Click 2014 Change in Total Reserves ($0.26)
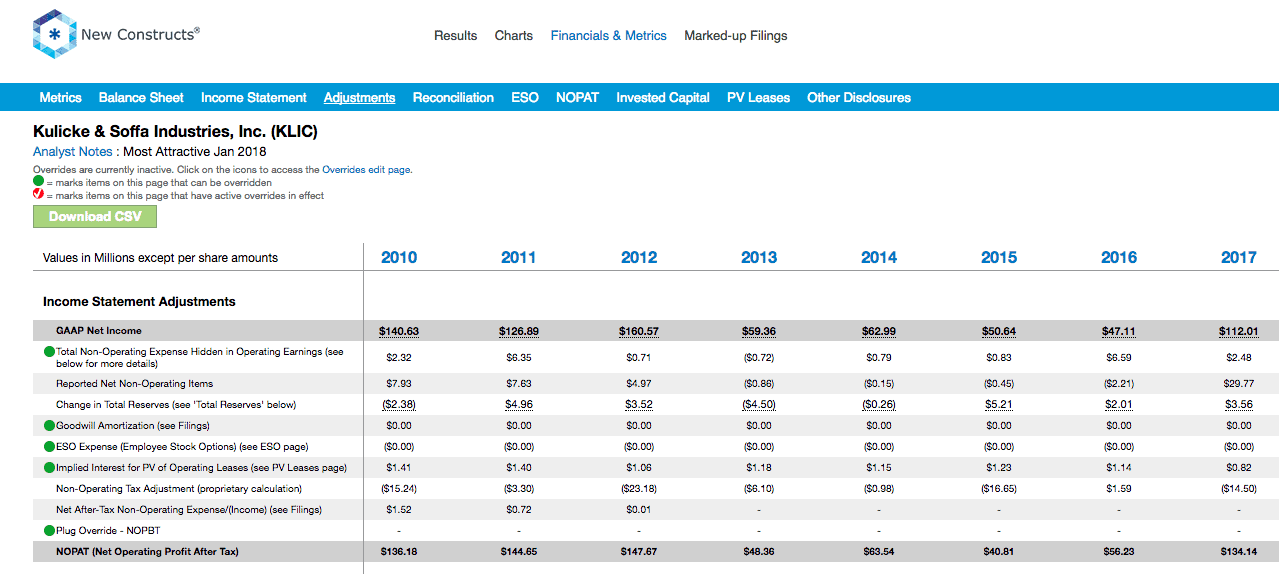The width and height of the screenshot is (1279, 574). point(879,405)
